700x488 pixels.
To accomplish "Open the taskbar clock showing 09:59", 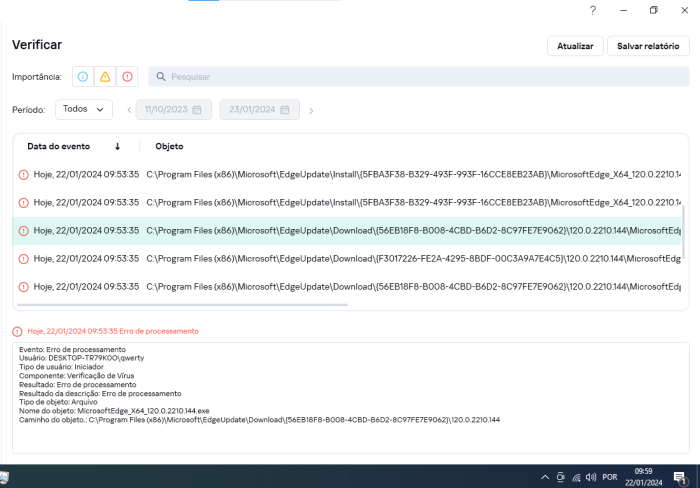I will pyautogui.click(x=643, y=477).
